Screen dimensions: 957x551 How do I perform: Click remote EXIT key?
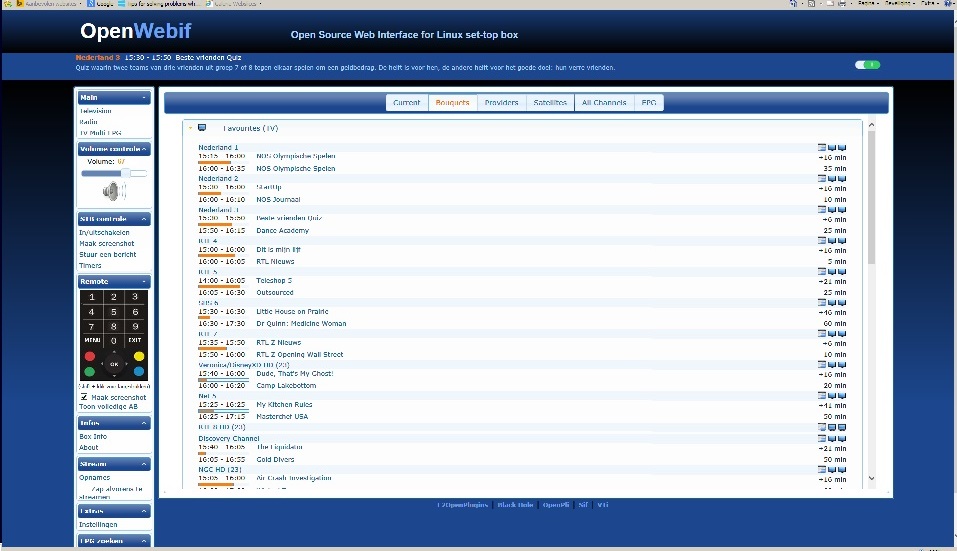[135, 340]
